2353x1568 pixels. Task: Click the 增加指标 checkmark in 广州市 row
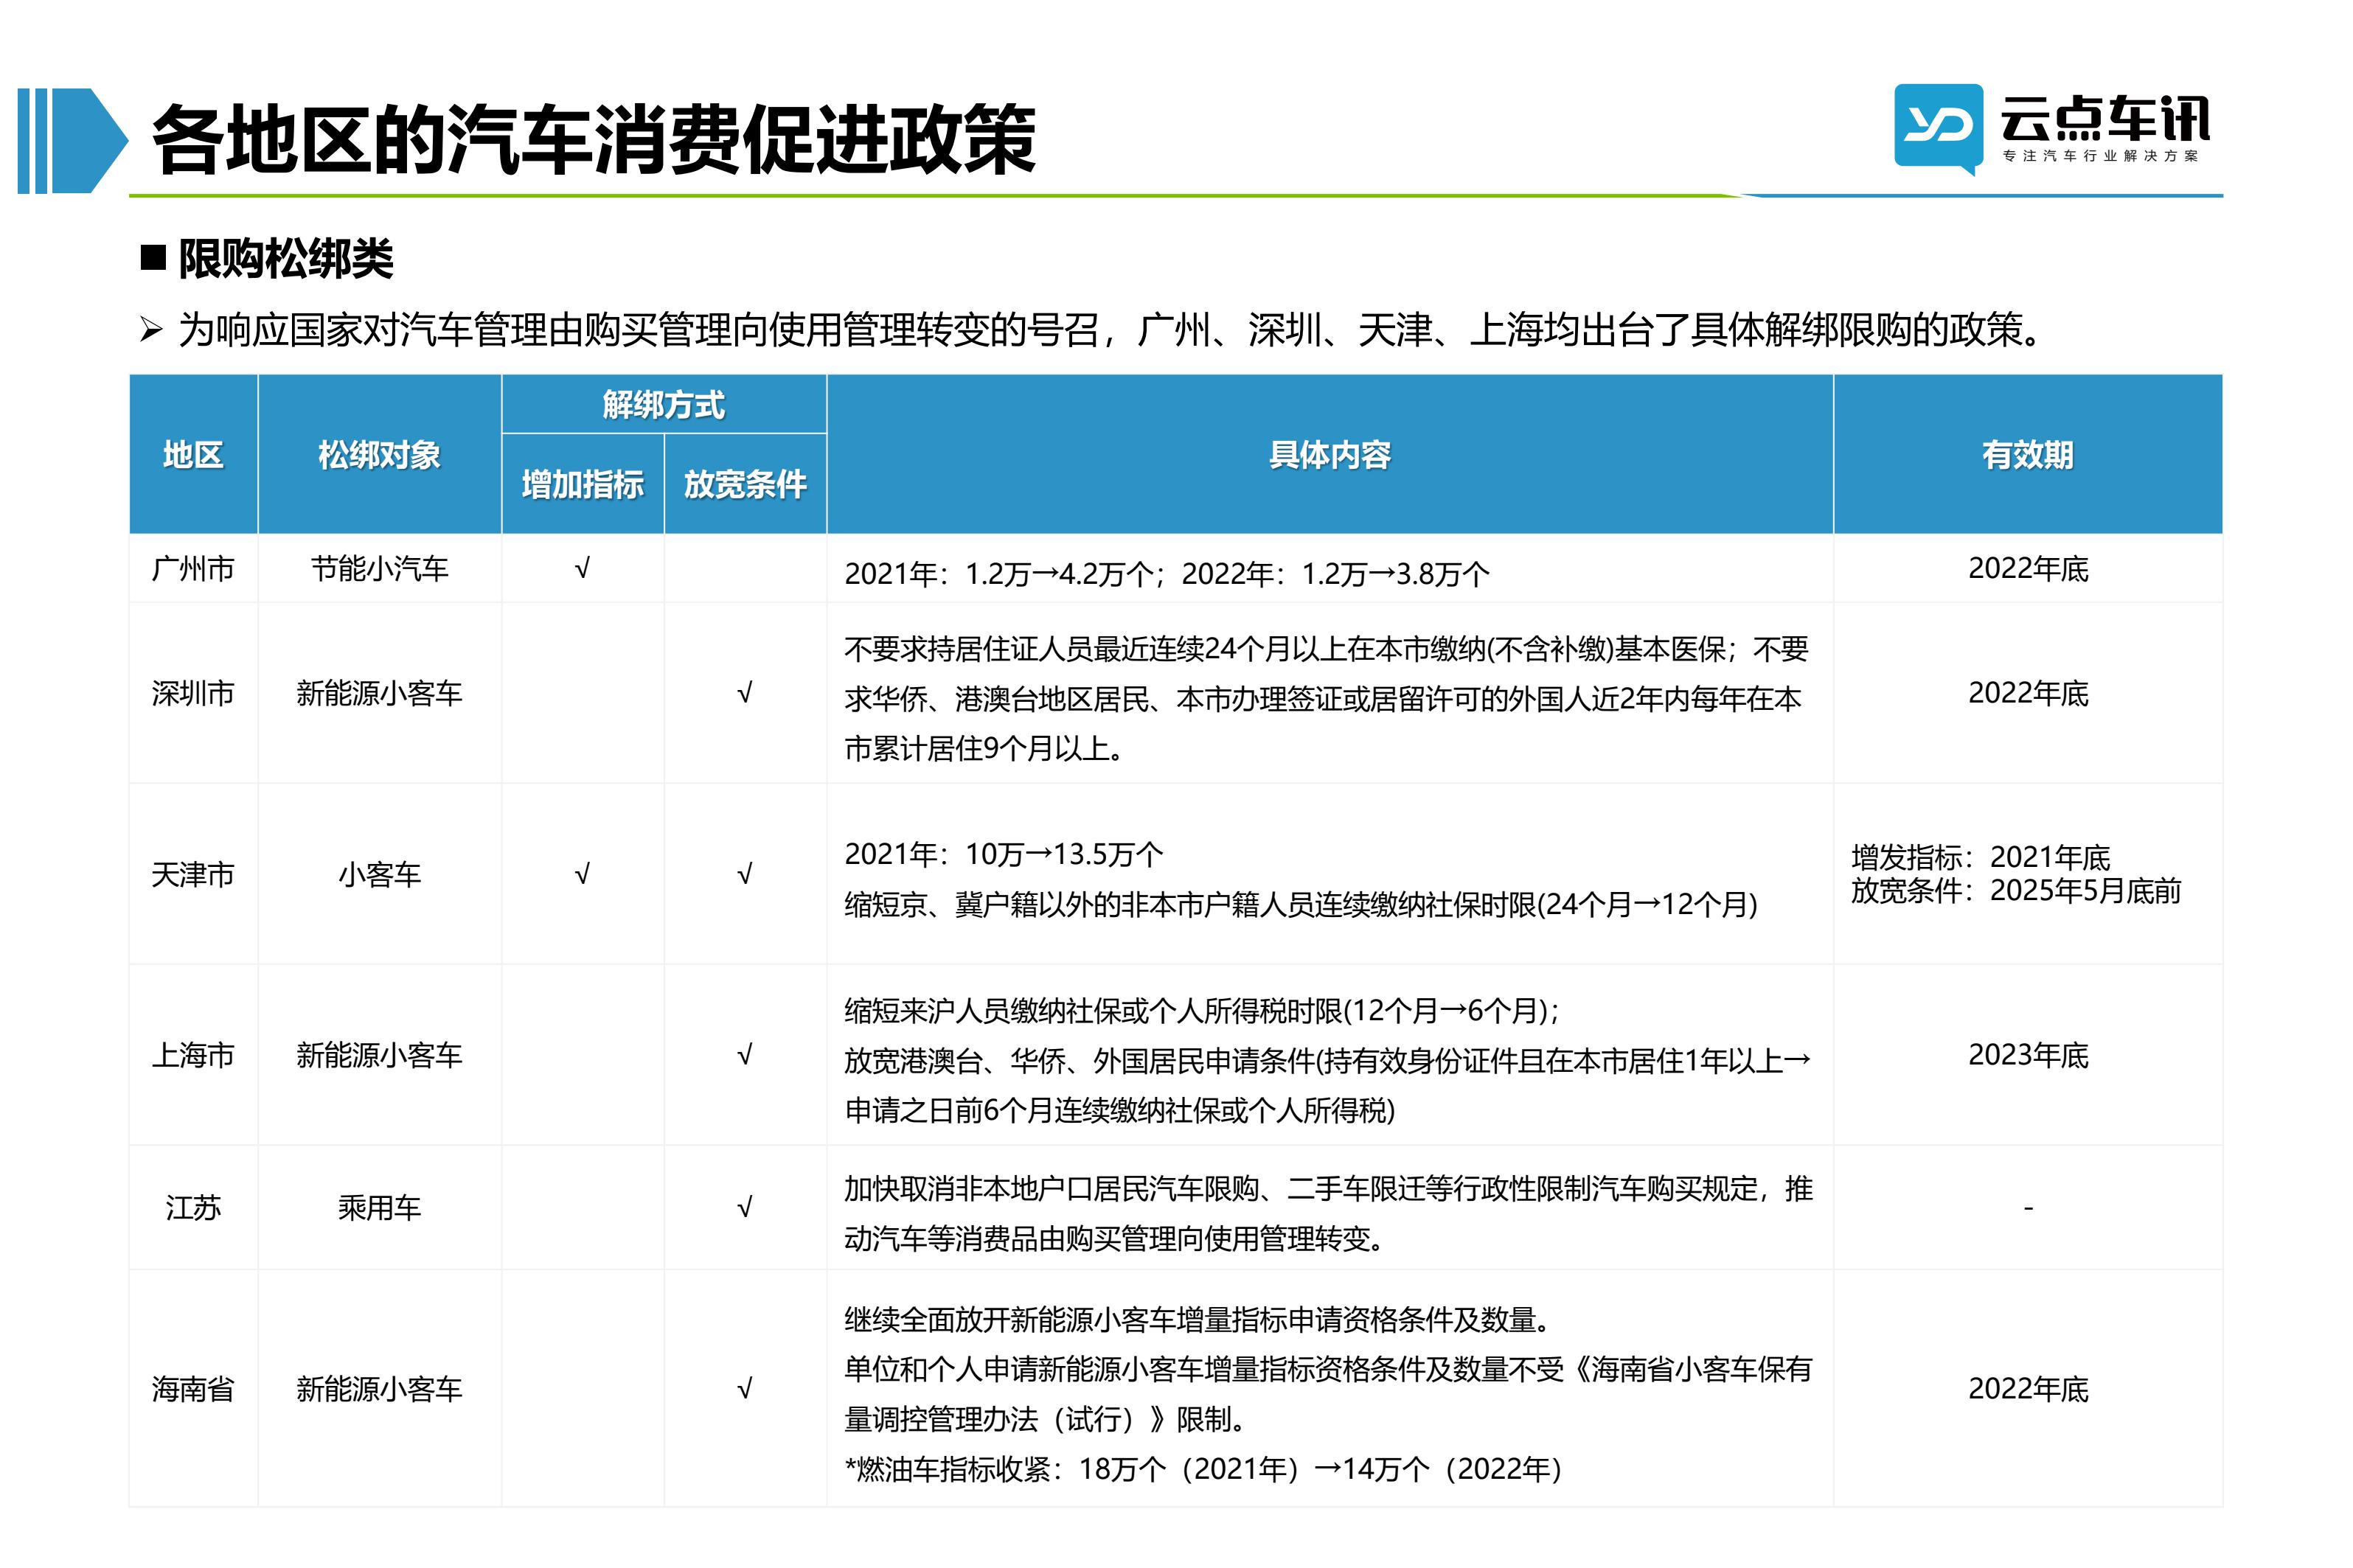[x=582, y=569]
